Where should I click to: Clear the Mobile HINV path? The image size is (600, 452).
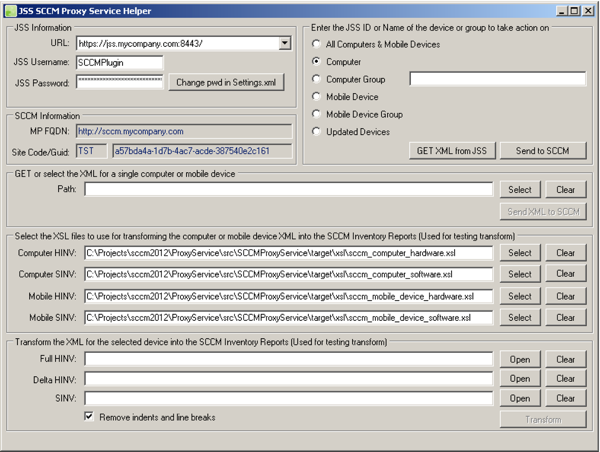[x=566, y=296]
